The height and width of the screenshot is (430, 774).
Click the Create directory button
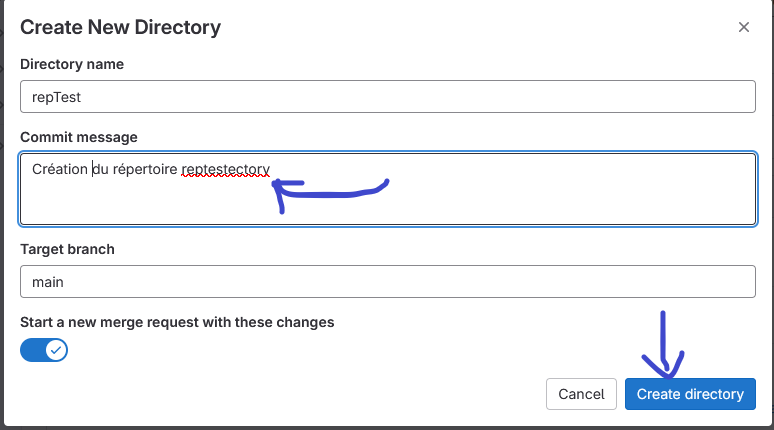pos(690,394)
